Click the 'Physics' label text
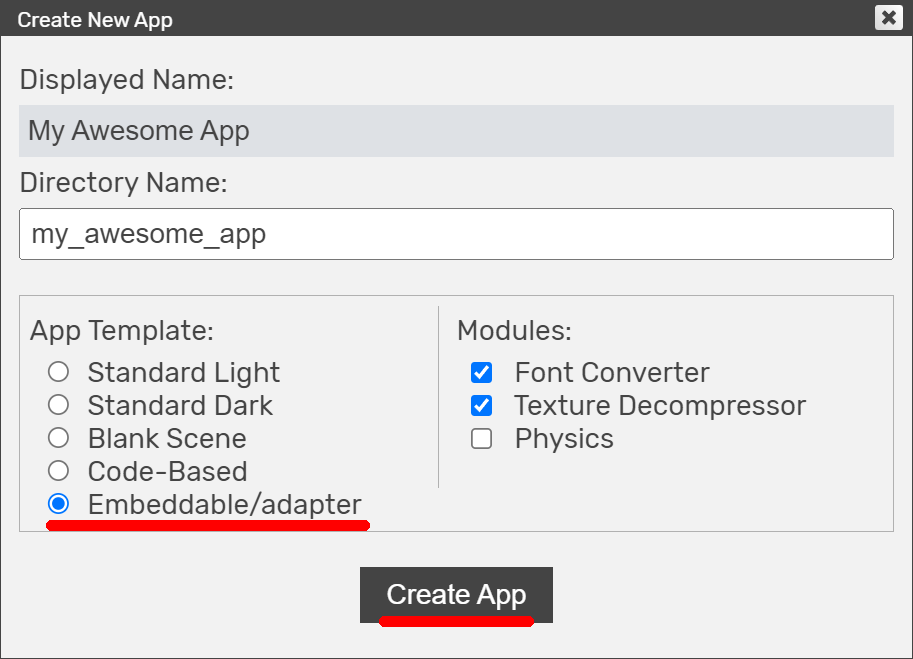Image resolution: width=913 pixels, height=659 pixels. (564, 439)
